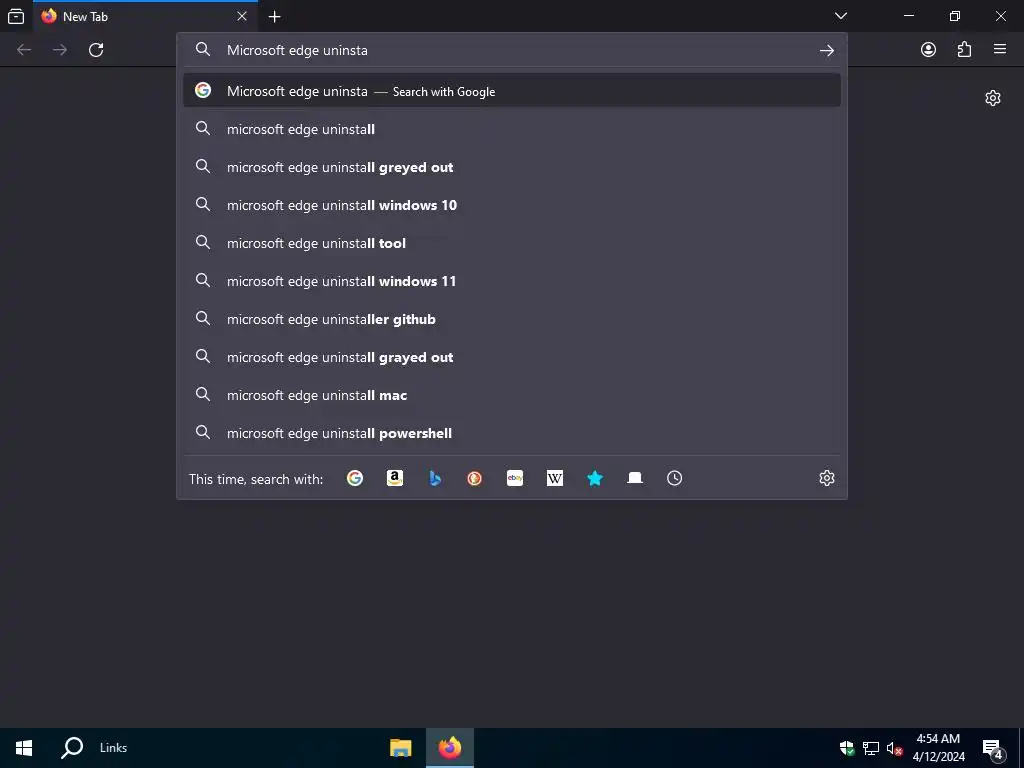Personalize New Tab via page gear icon
Viewport: 1024px width, 768px height.
[x=993, y=98]
